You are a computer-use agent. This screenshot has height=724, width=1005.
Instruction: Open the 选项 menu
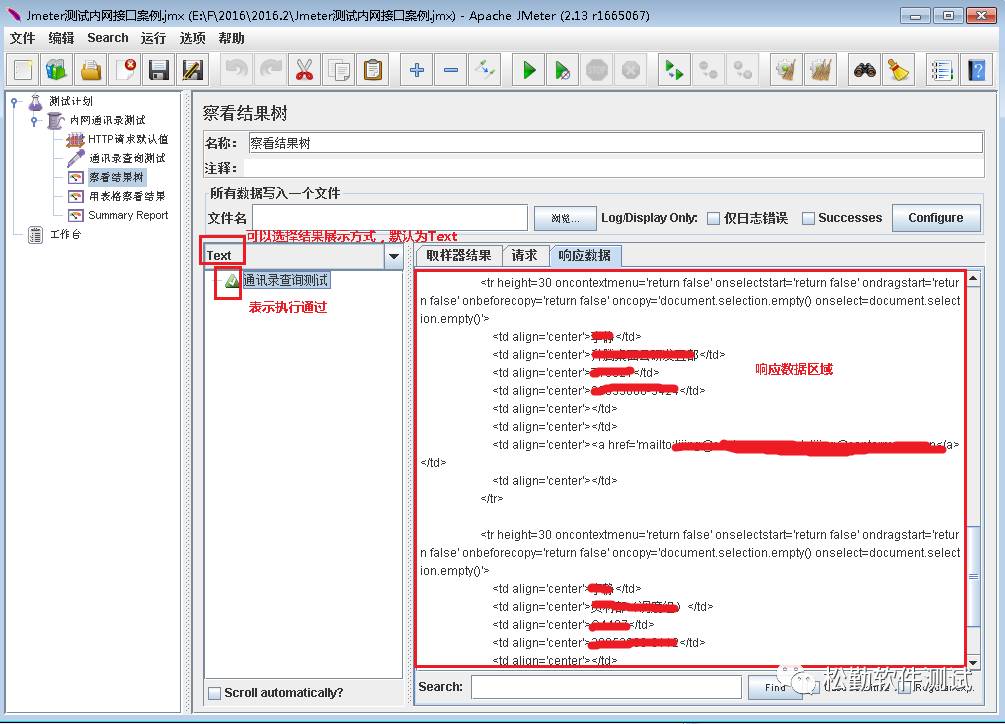[x=192, y=38]
